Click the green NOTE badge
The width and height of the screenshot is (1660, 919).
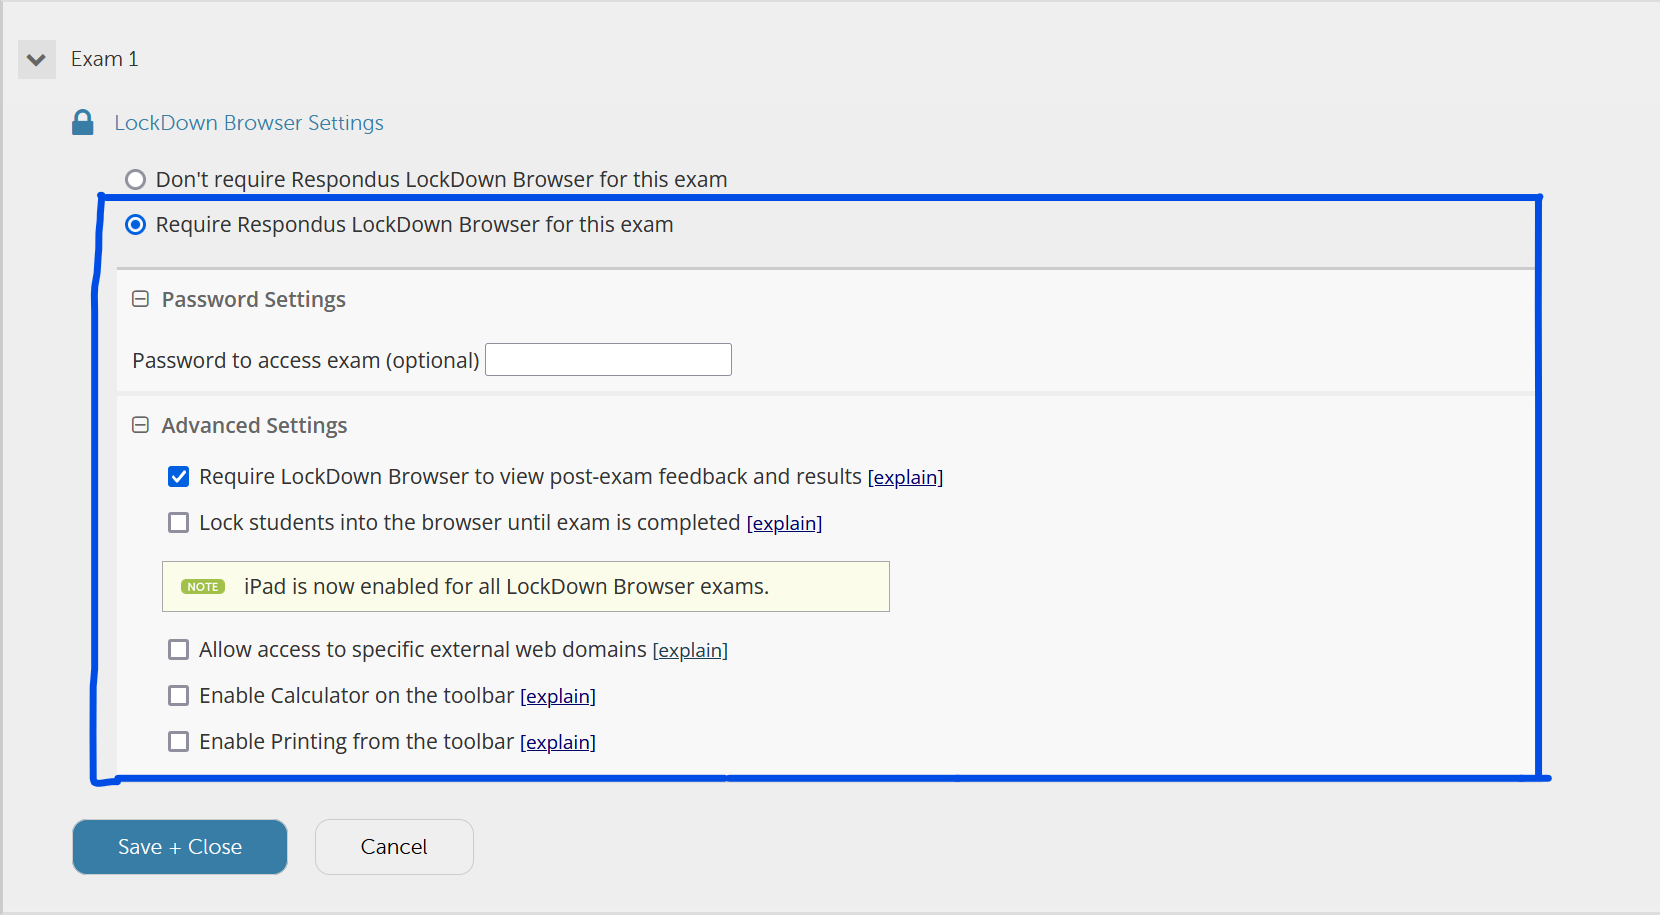tap(203, 587)
